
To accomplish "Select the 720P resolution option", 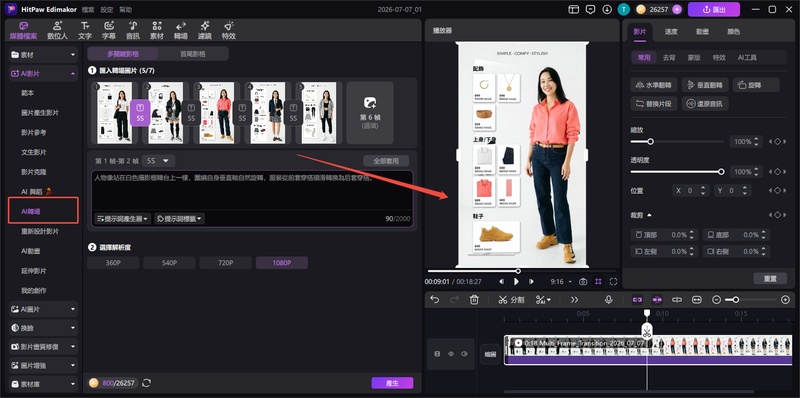I will (x=226, y=263).
